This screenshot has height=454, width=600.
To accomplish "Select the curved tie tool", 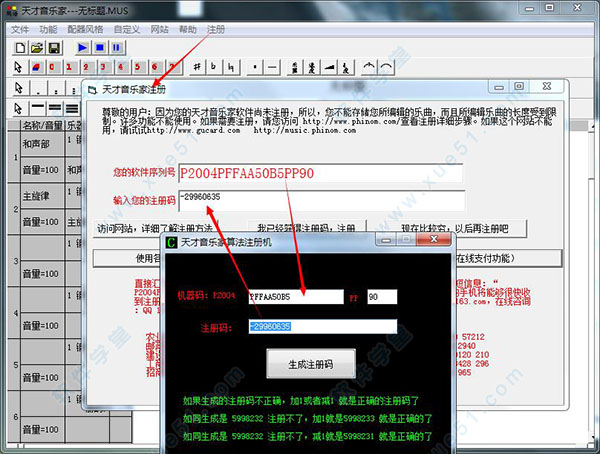I will 386,67.
